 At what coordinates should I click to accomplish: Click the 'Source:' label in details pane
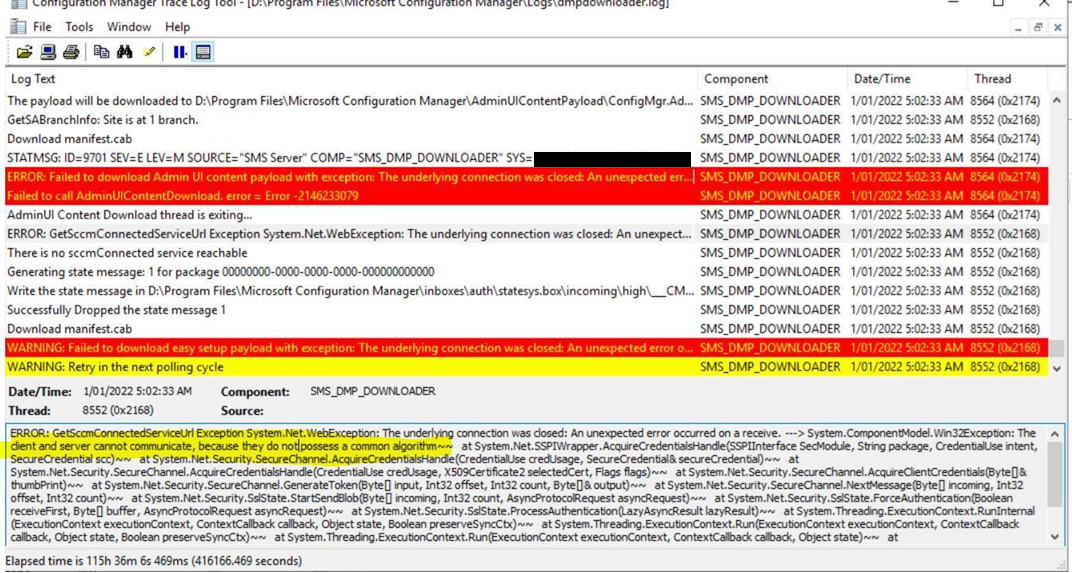coord(242,411)
